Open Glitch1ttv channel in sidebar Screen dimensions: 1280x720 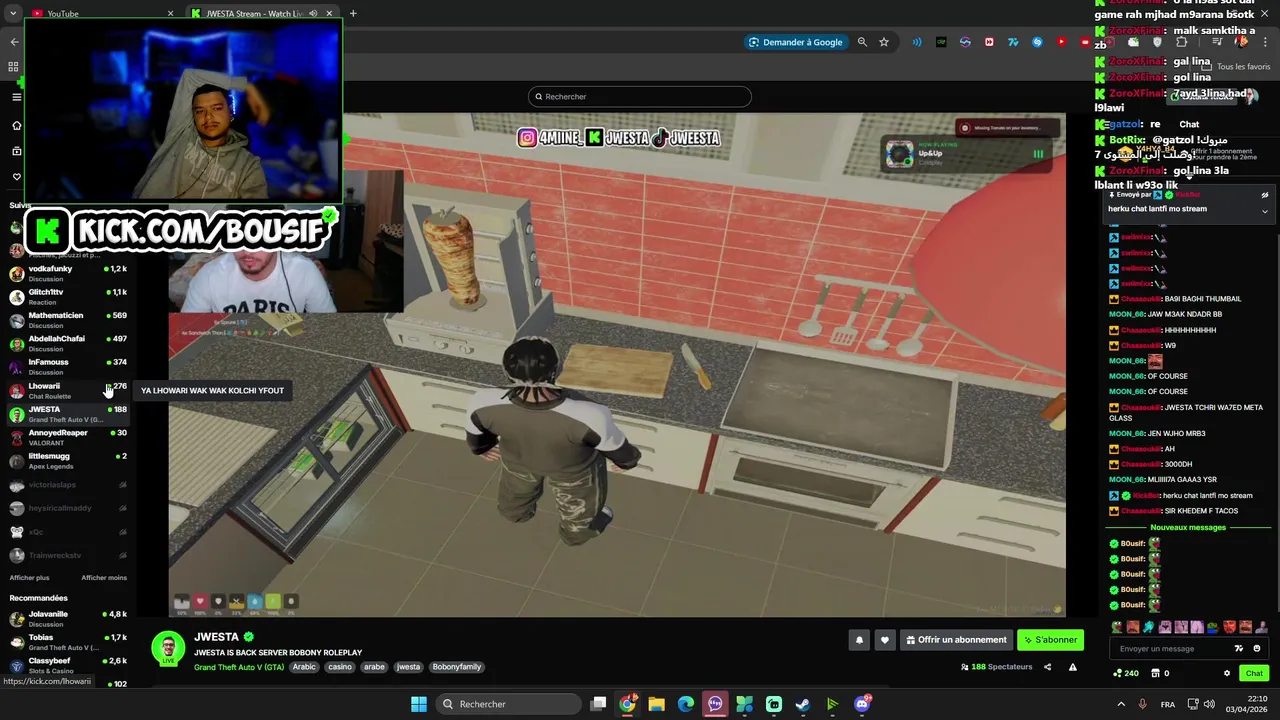pyautogui.click(x=68, y=296)
